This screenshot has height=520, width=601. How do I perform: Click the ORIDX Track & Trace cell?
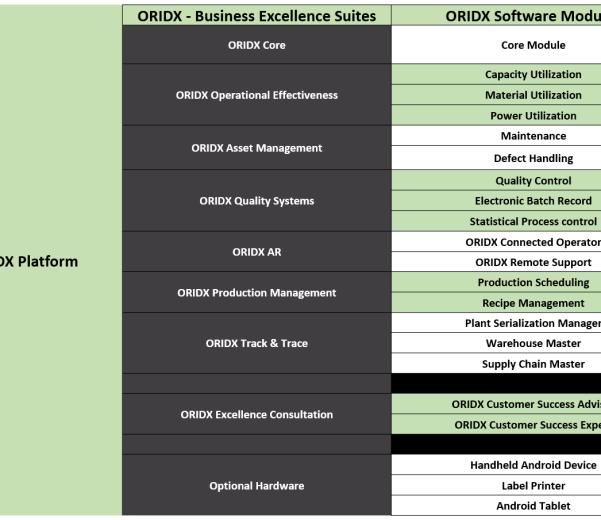[x=256, y=343]
